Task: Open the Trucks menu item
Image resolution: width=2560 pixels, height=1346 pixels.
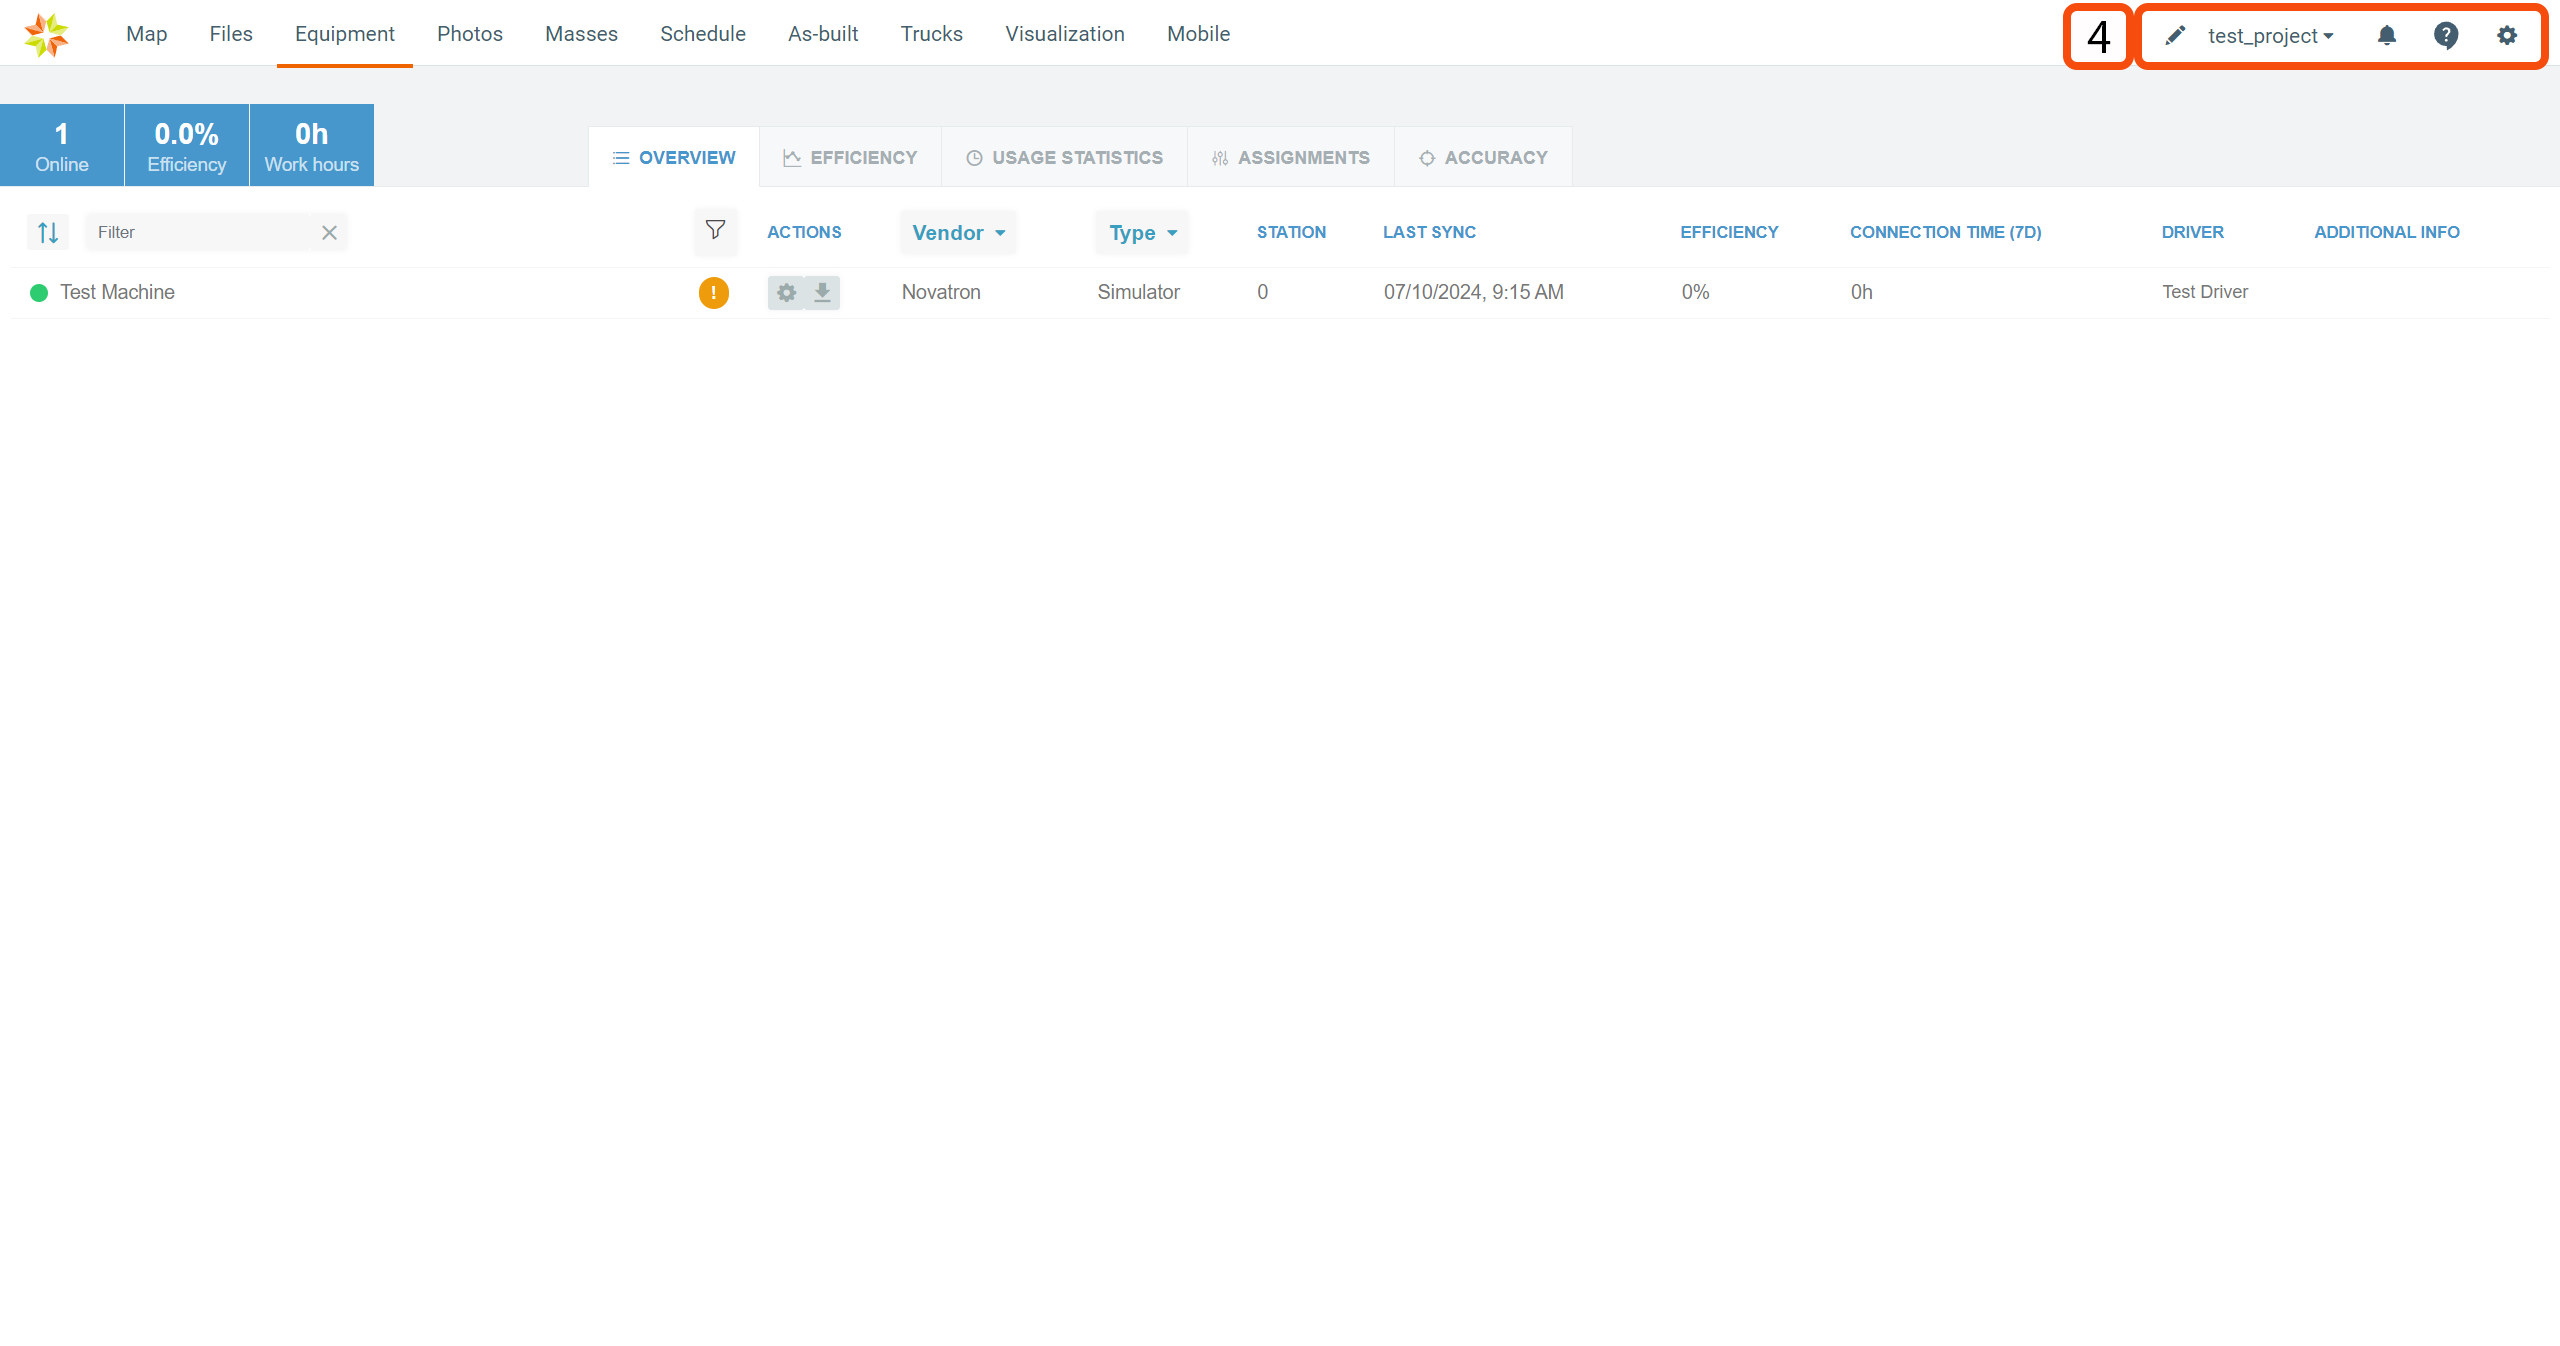Action: tap(931, 34)
